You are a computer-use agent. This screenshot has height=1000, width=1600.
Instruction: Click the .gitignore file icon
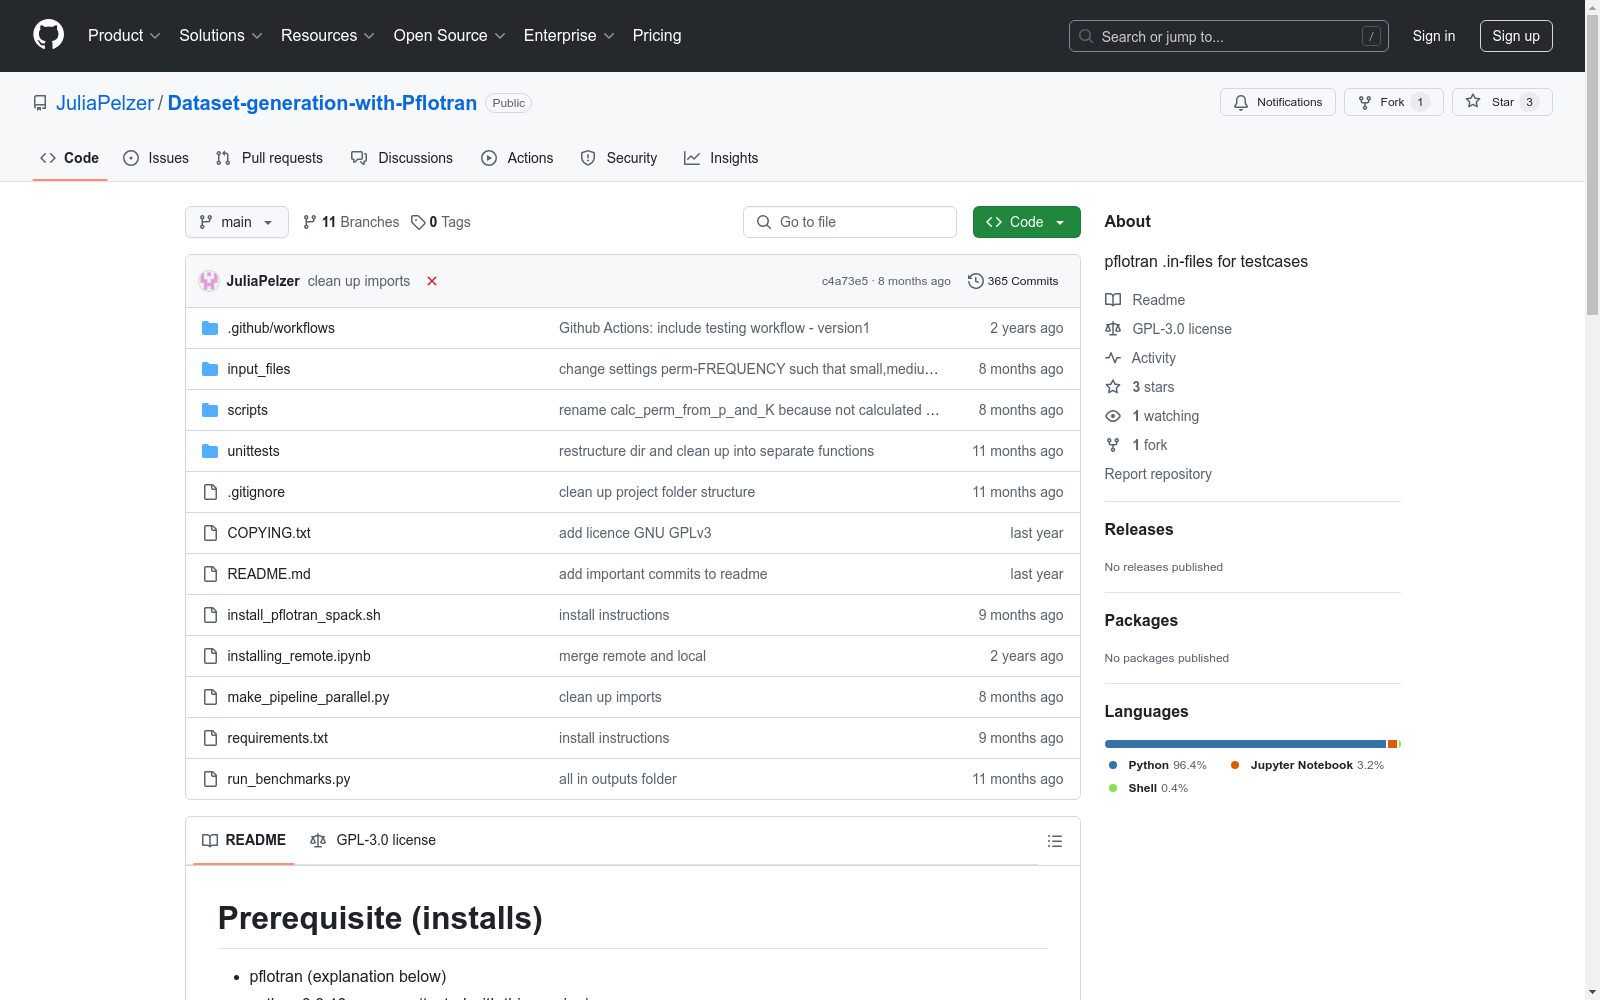tap(210, 492)
